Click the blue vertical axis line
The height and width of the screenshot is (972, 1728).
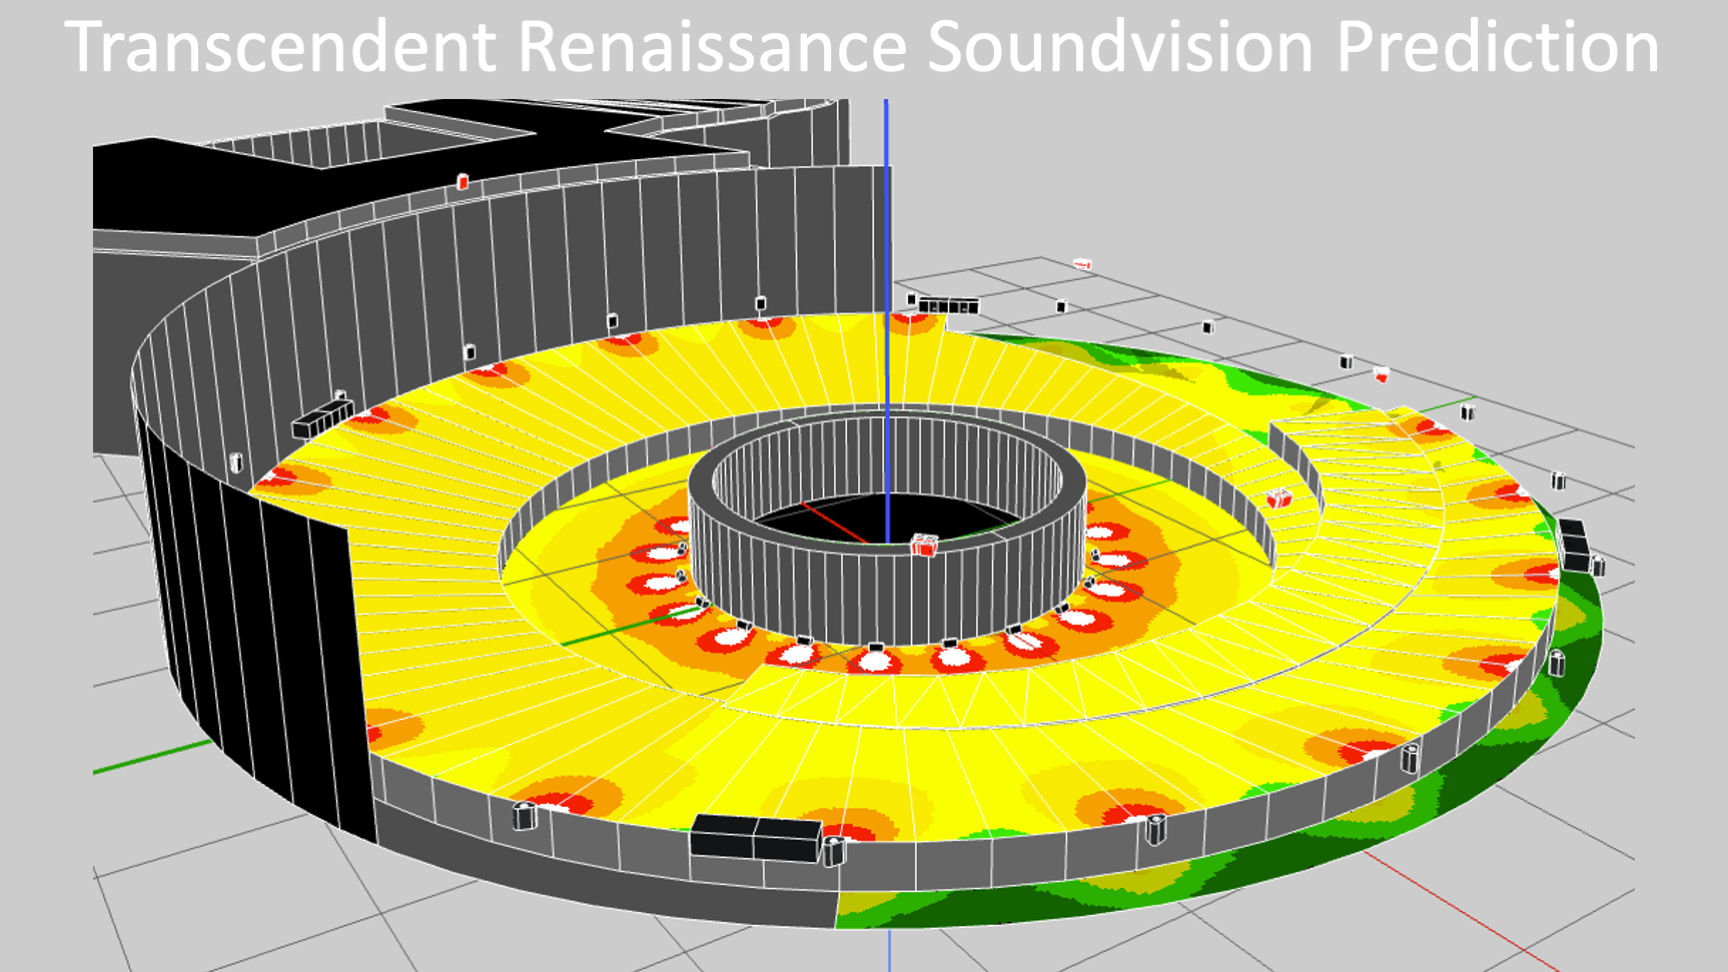pyautogui.click(x=887, y=320)
